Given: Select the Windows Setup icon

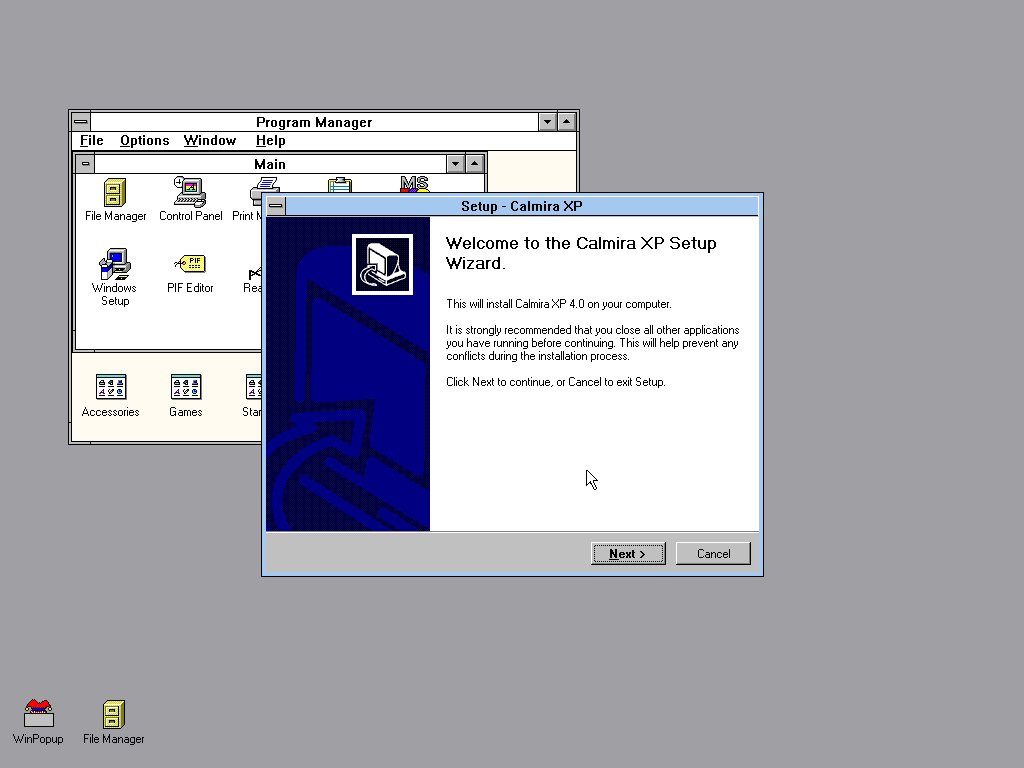Looking at the screenshot, I should (x=115, y=266).
